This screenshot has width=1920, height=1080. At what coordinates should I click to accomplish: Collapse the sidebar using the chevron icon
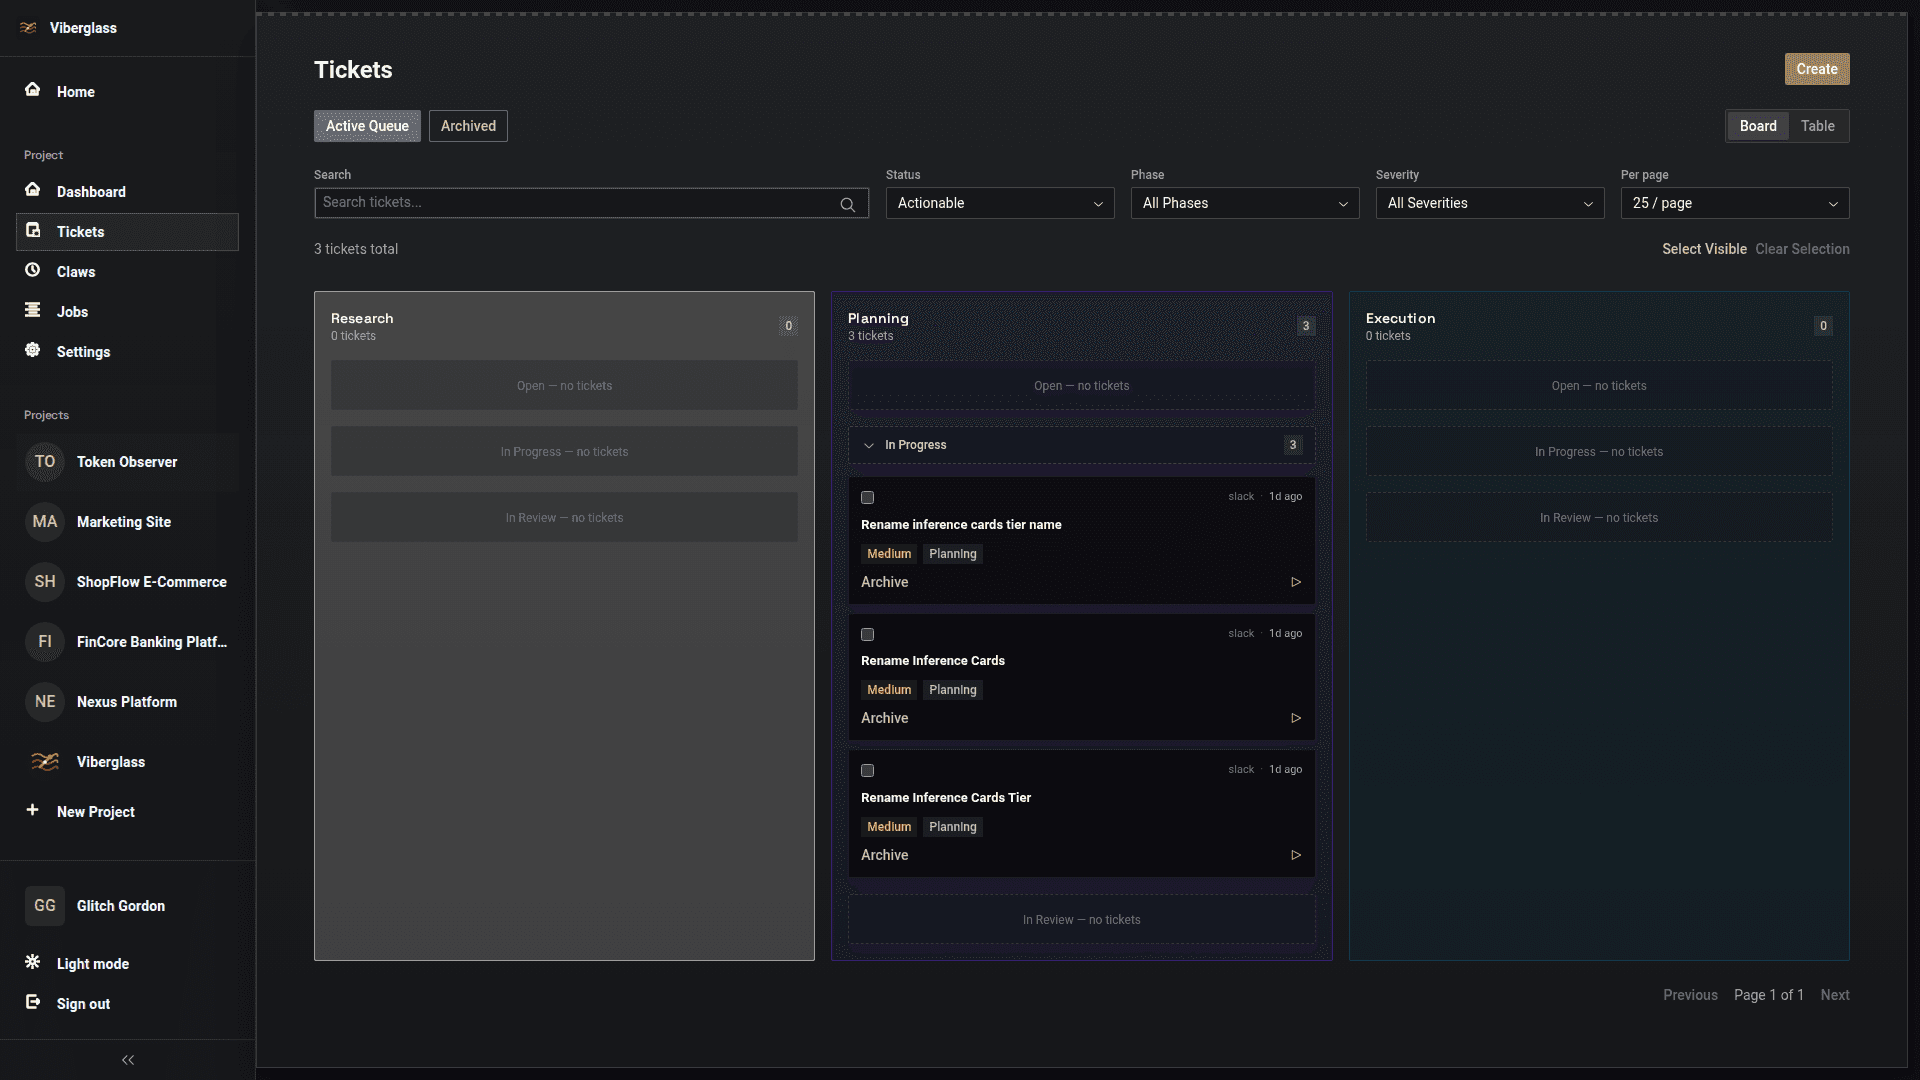(127, 1060)
